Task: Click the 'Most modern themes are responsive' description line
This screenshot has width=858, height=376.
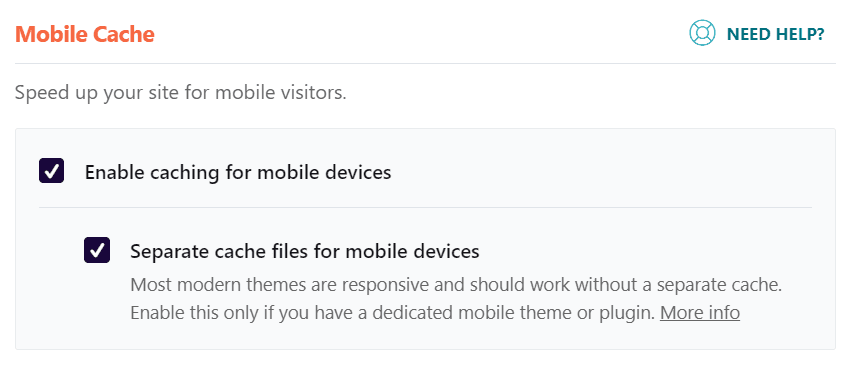Action: 456,285
